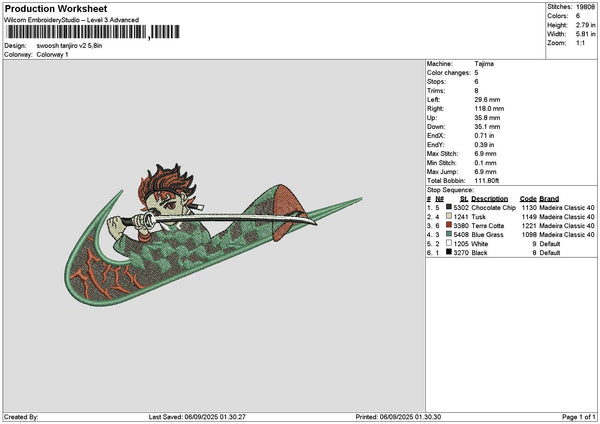Select the Min Stitch value '0.1 mm'
The image size is (600, 424).
pos(485,163)
